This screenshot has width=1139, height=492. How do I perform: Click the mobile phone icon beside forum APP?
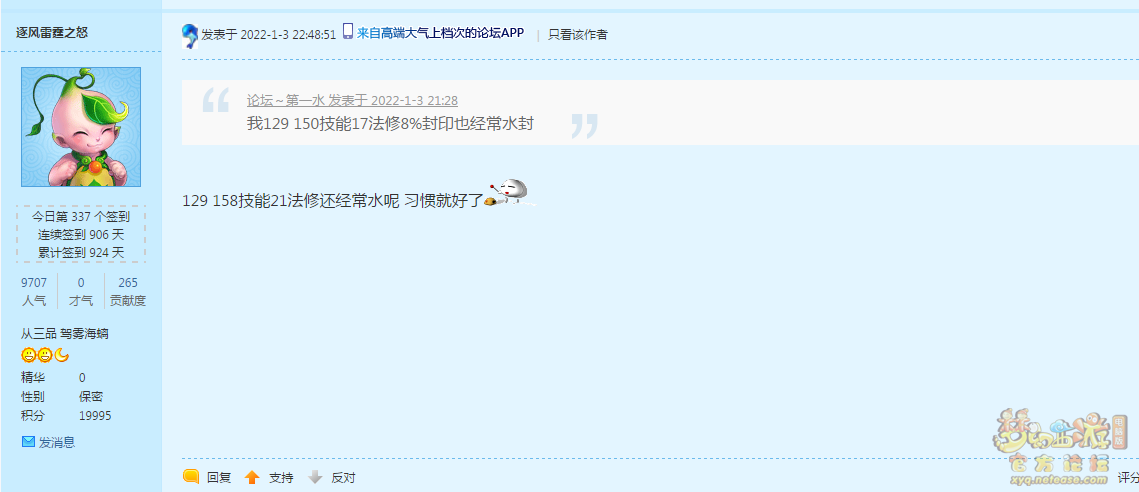coord(348,31)
